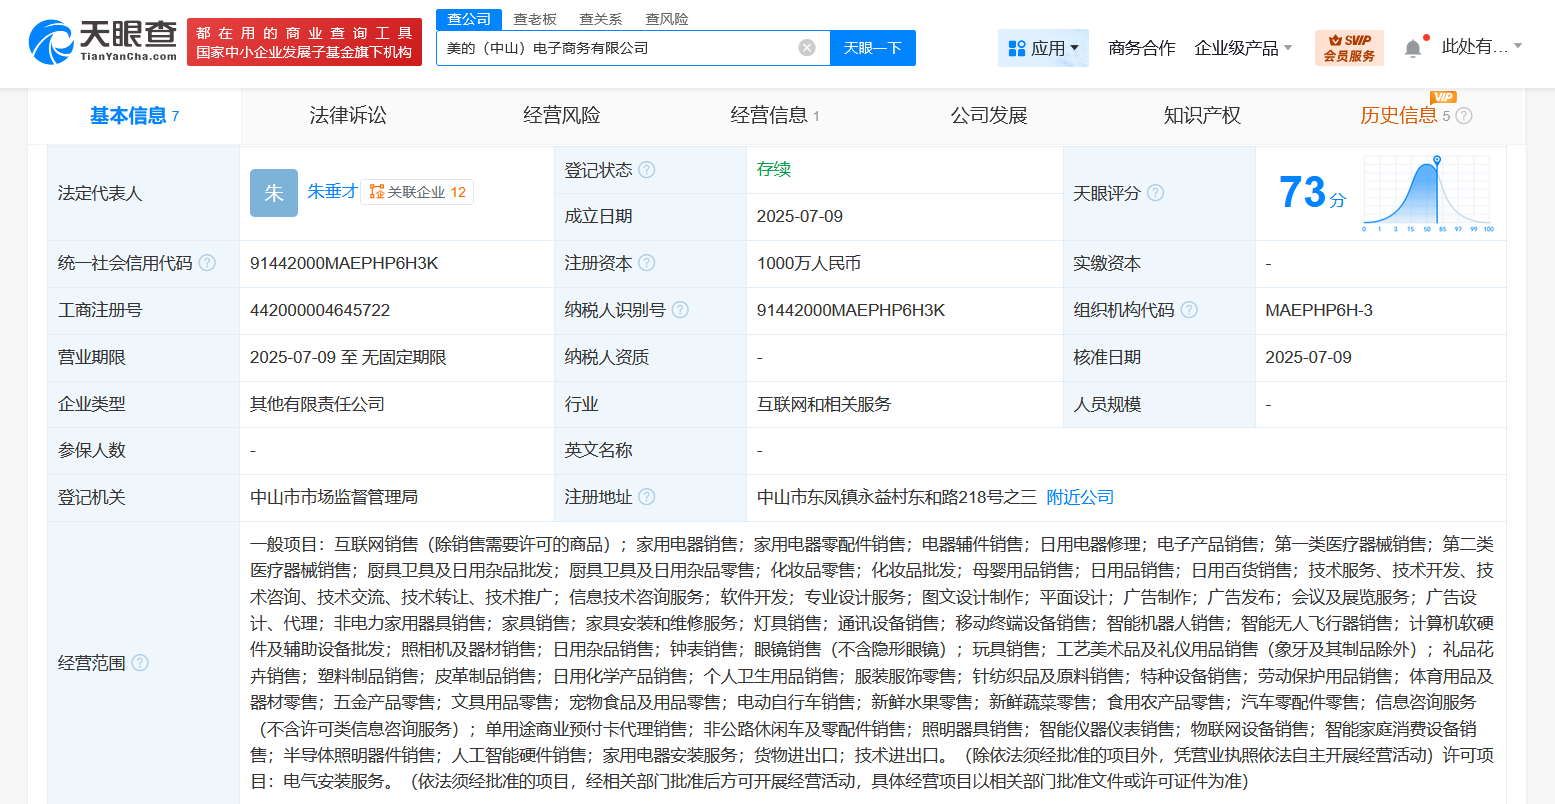Expand the 应用 dropdown menu

pyautogui.click(x=1043, y=48)
